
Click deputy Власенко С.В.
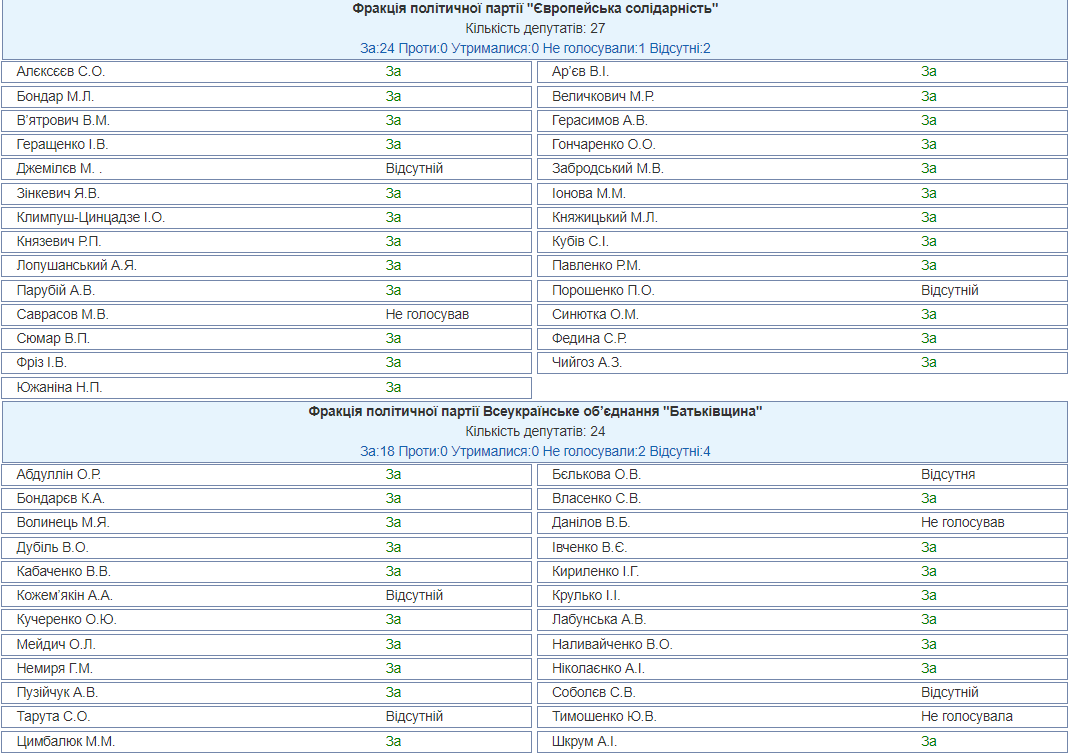pos(596,498)
